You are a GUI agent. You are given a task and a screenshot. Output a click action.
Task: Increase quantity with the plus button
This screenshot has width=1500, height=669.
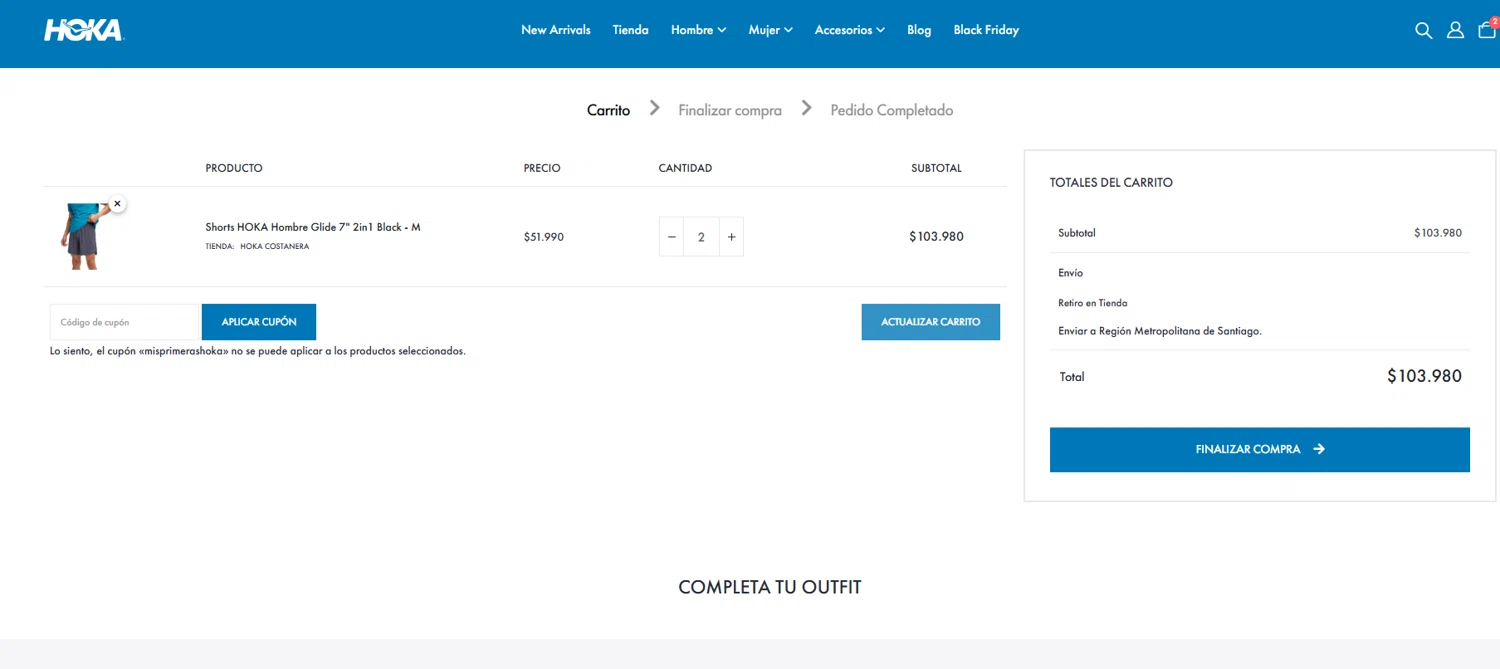pos(731,237)
